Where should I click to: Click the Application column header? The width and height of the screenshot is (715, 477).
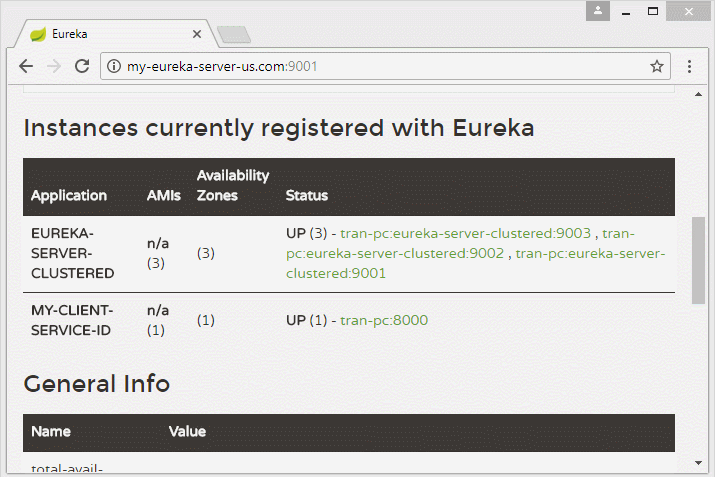(69, 196)
